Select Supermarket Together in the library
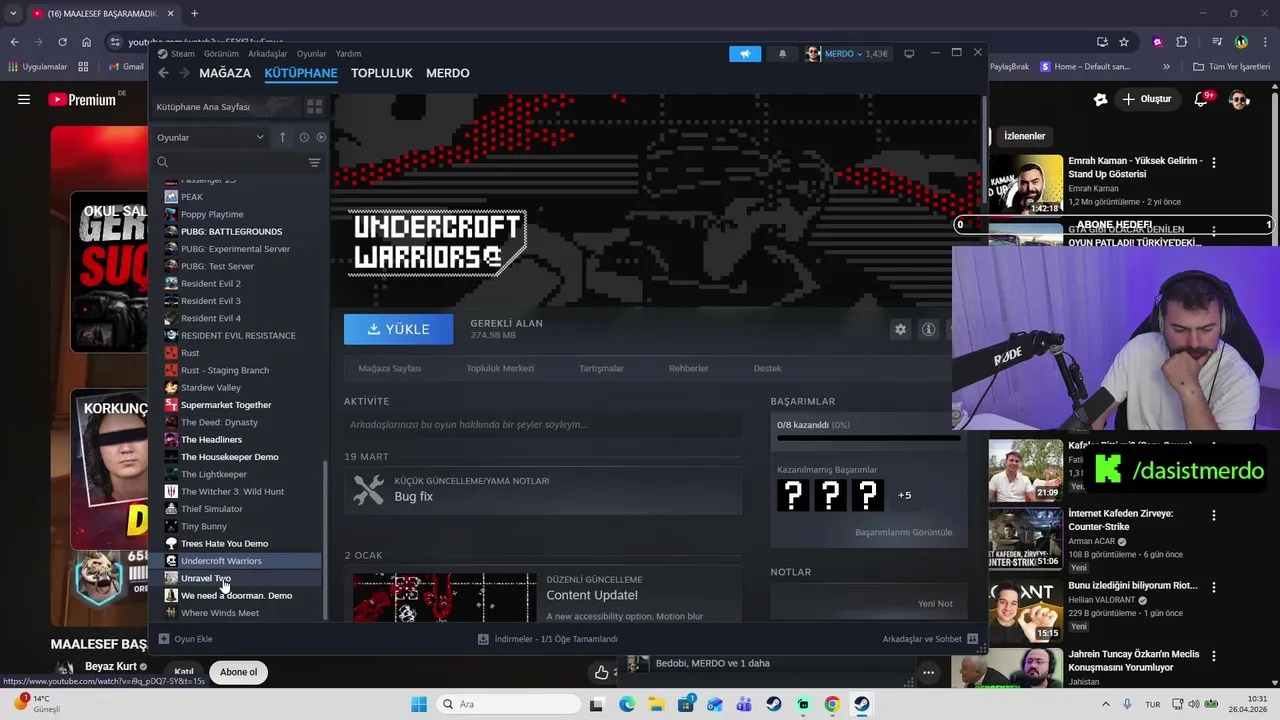The height and width of the screenshot is (720, 1280). click(226, 405)
